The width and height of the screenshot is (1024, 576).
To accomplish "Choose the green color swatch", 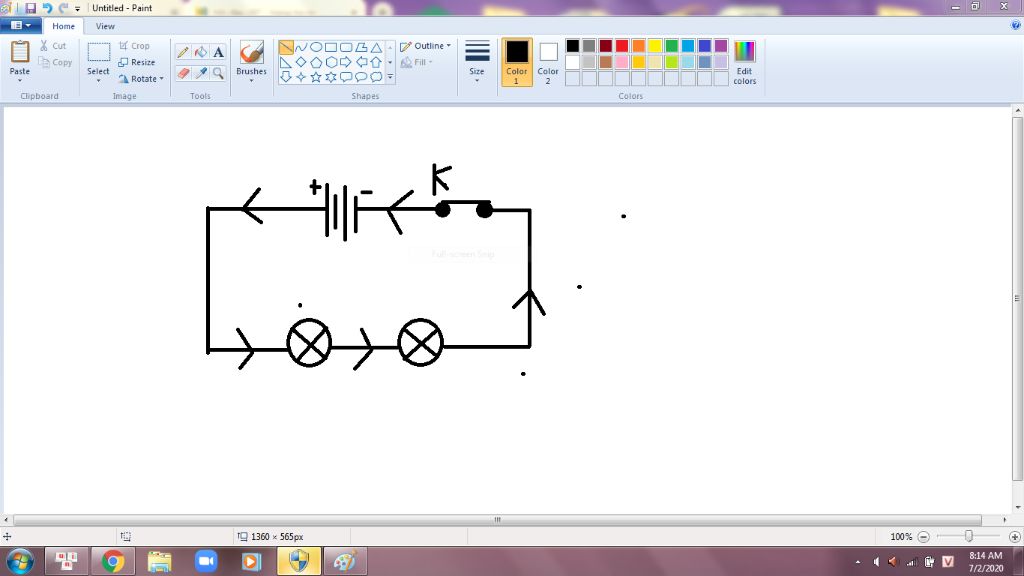I will (671, 46).
